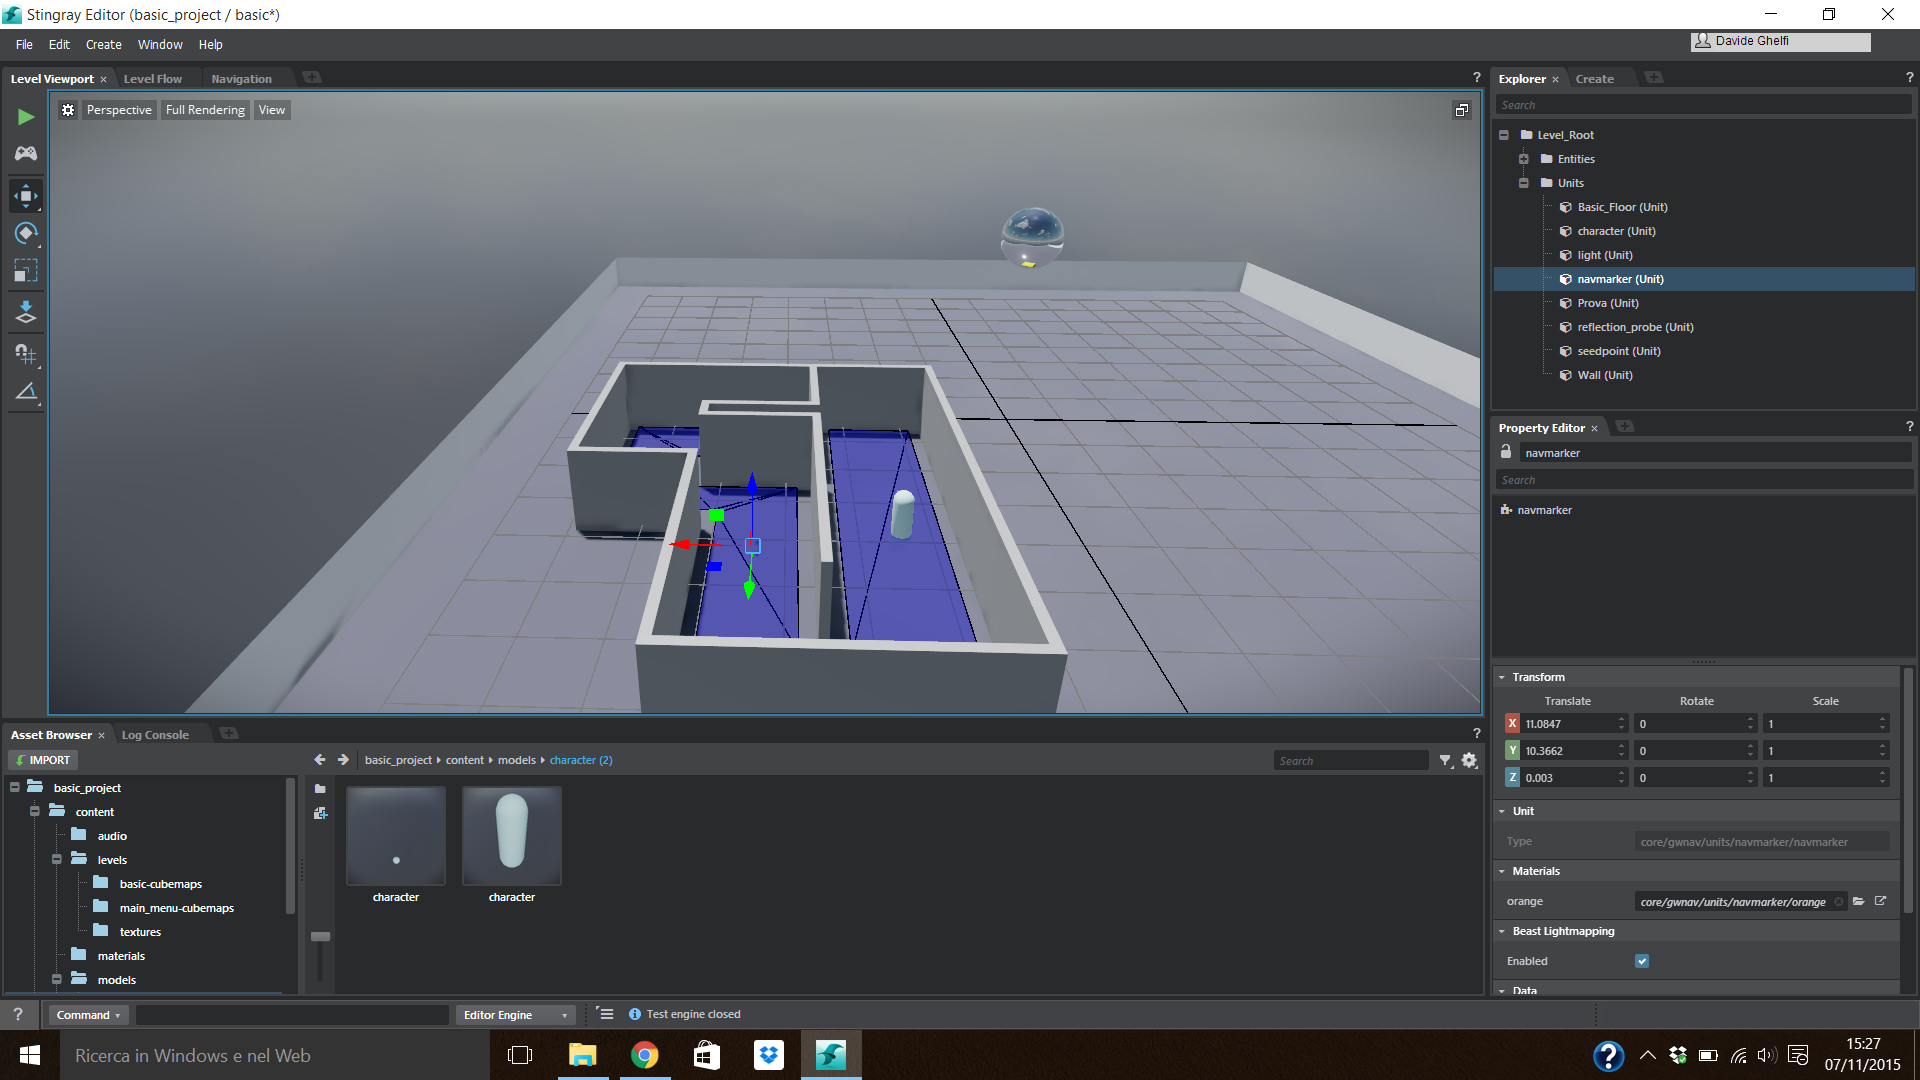Select the capsule character thumbnail
Screen dimensions: 1920x1080
tap(511, 836)
